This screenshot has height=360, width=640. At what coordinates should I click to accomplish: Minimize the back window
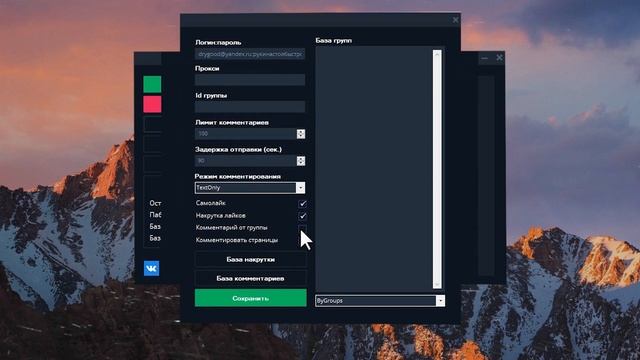pyautogui.click(x=484, y=58)
